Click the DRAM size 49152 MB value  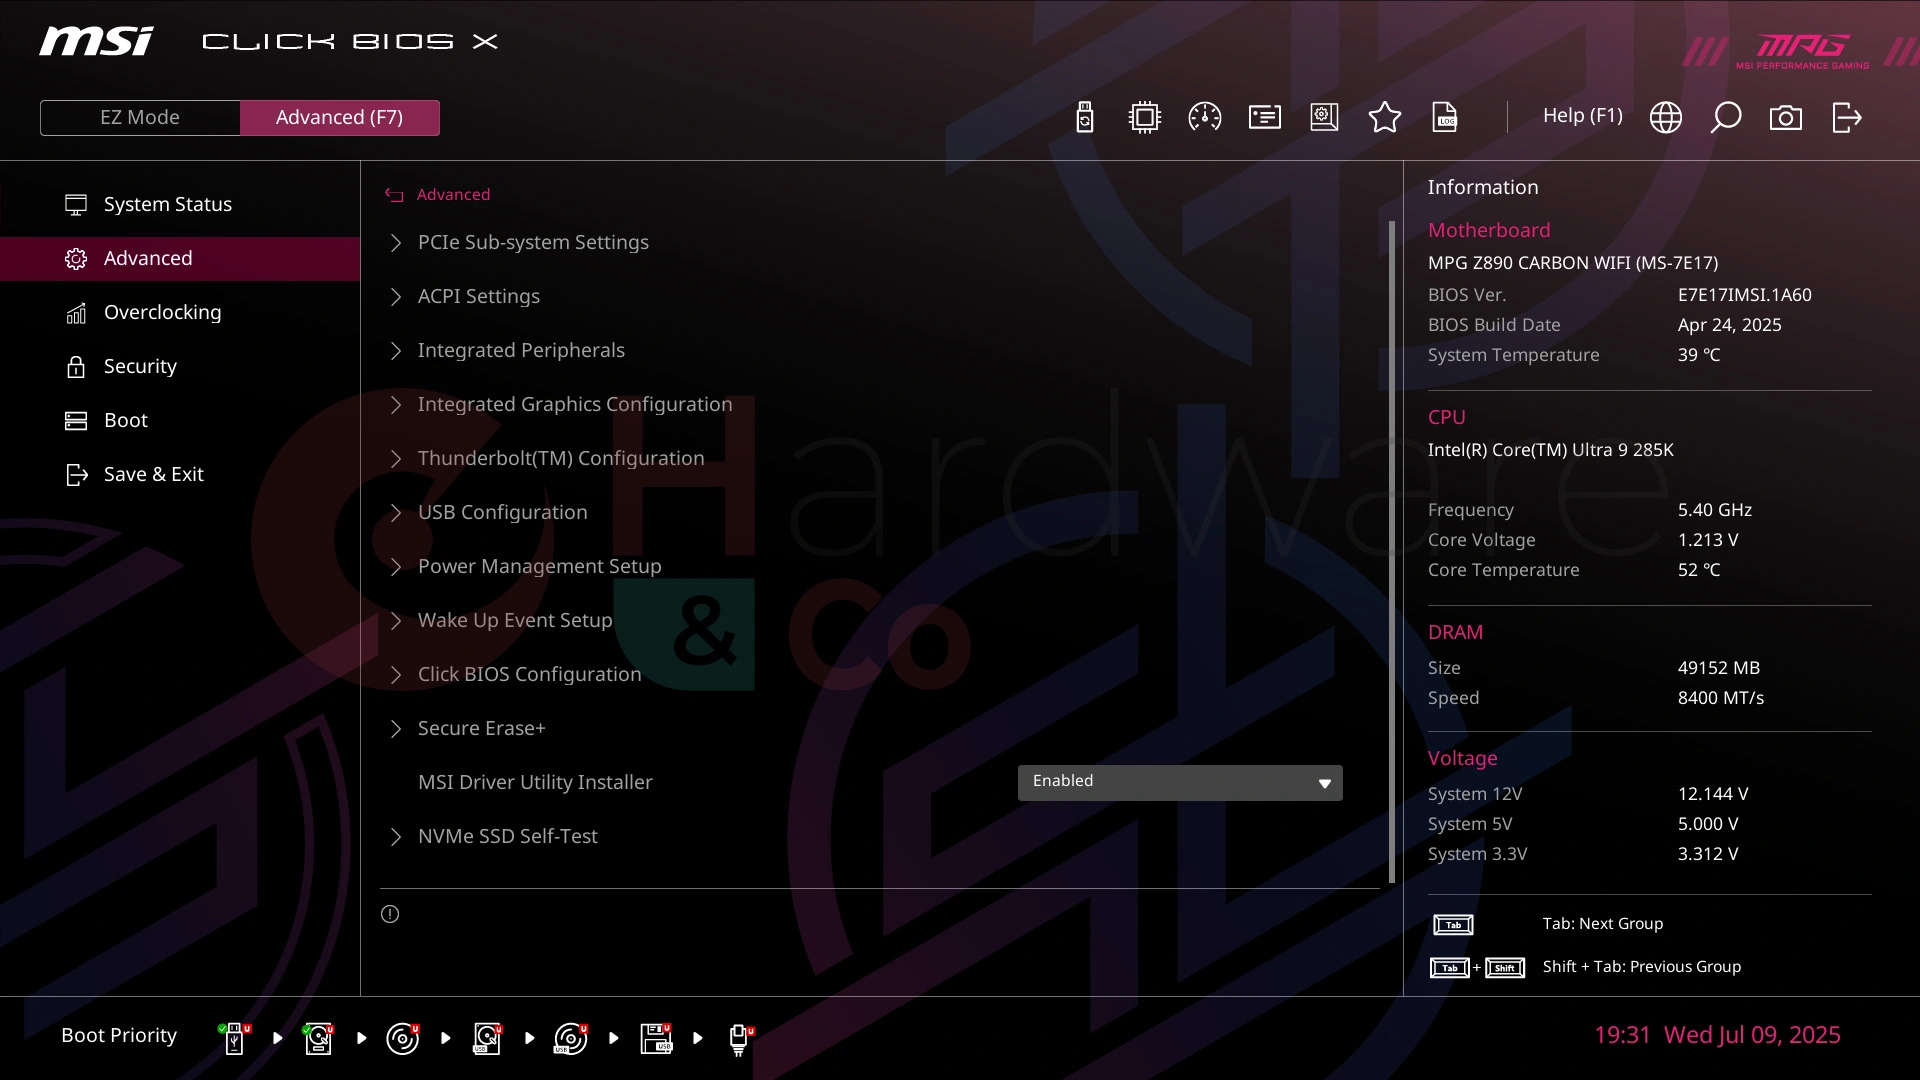(x=1719, y=668)
